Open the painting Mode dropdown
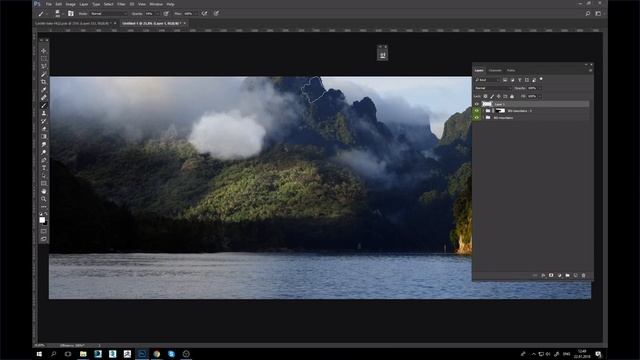This screenshot has width=640, height=360. [109, 13]
